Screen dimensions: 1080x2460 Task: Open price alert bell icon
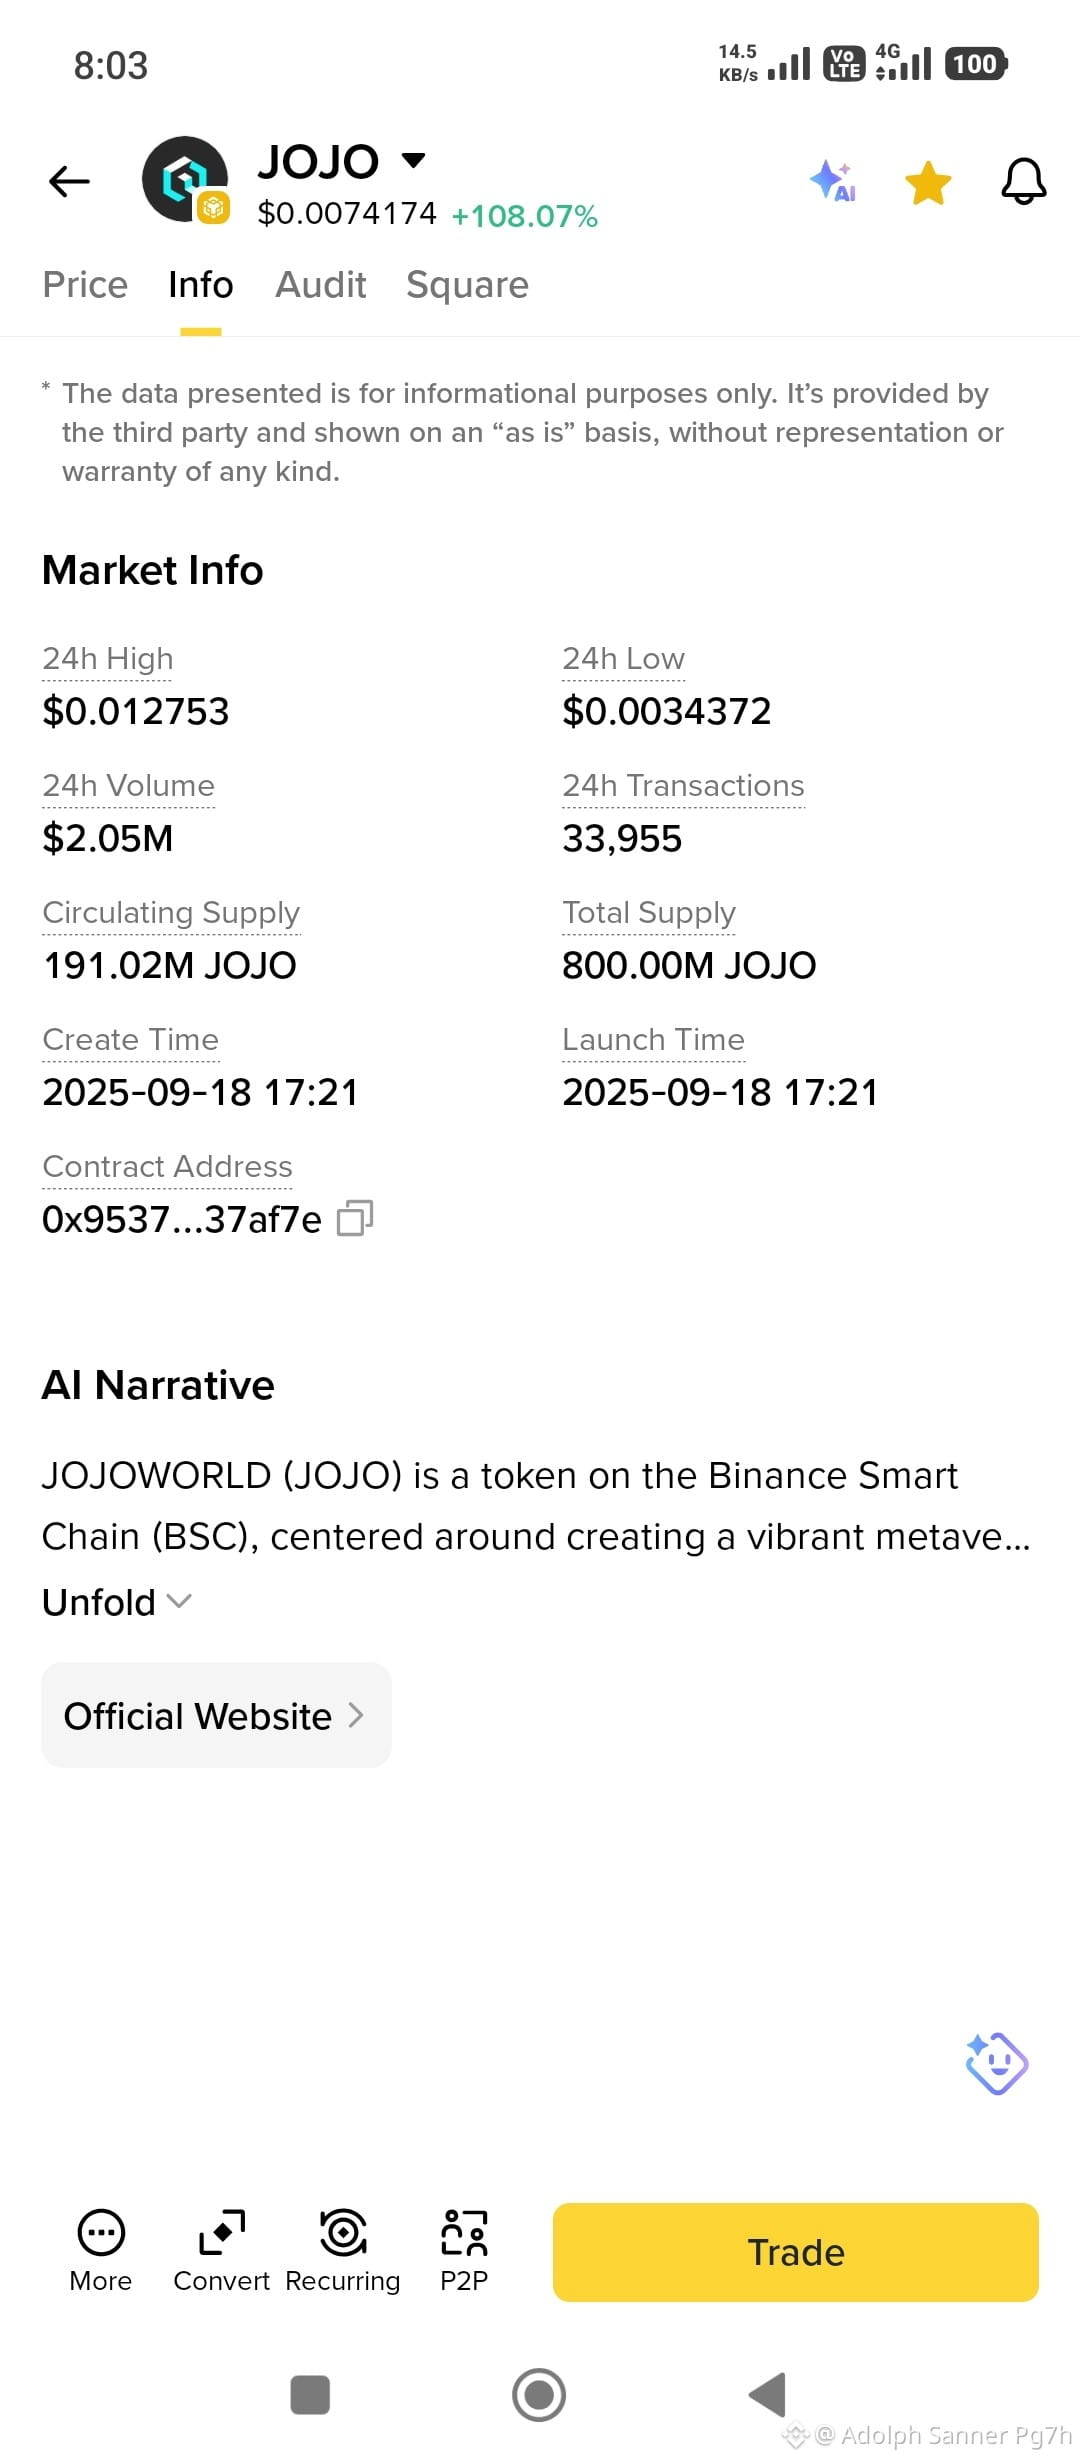tap(1024, 182)
